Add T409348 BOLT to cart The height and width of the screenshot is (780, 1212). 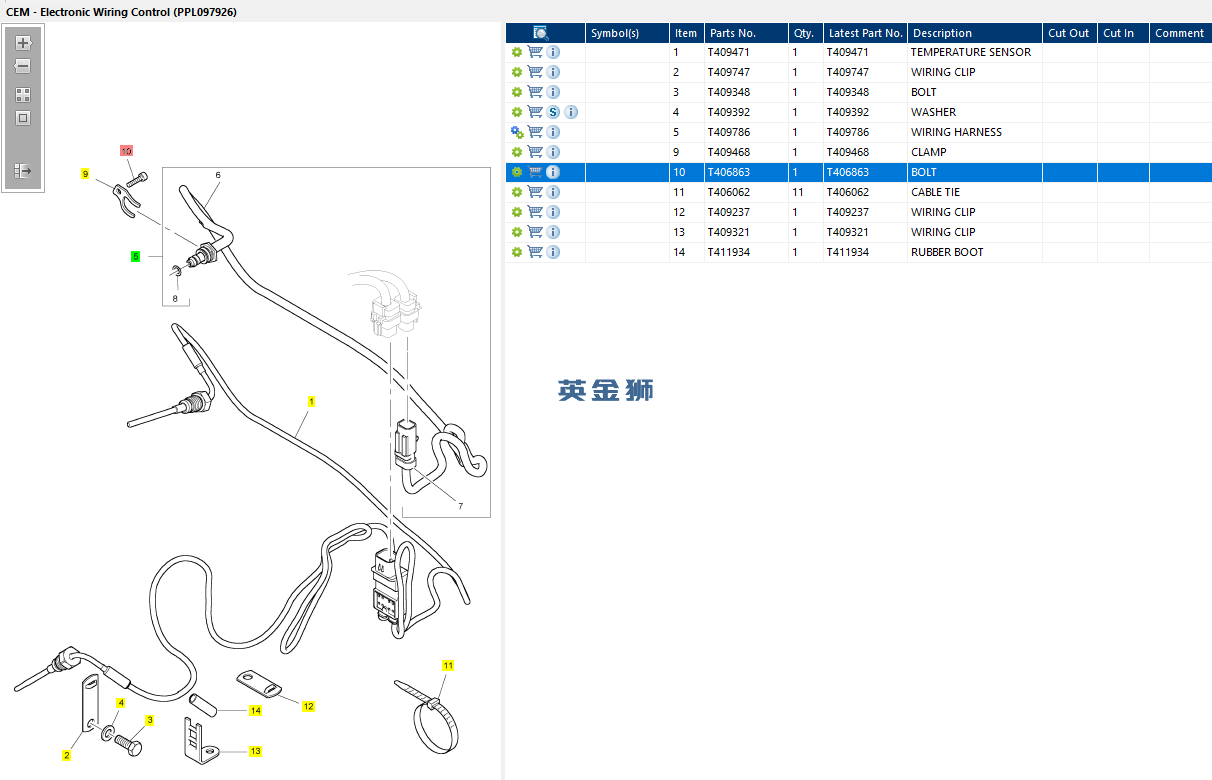(x=535, y=92)
